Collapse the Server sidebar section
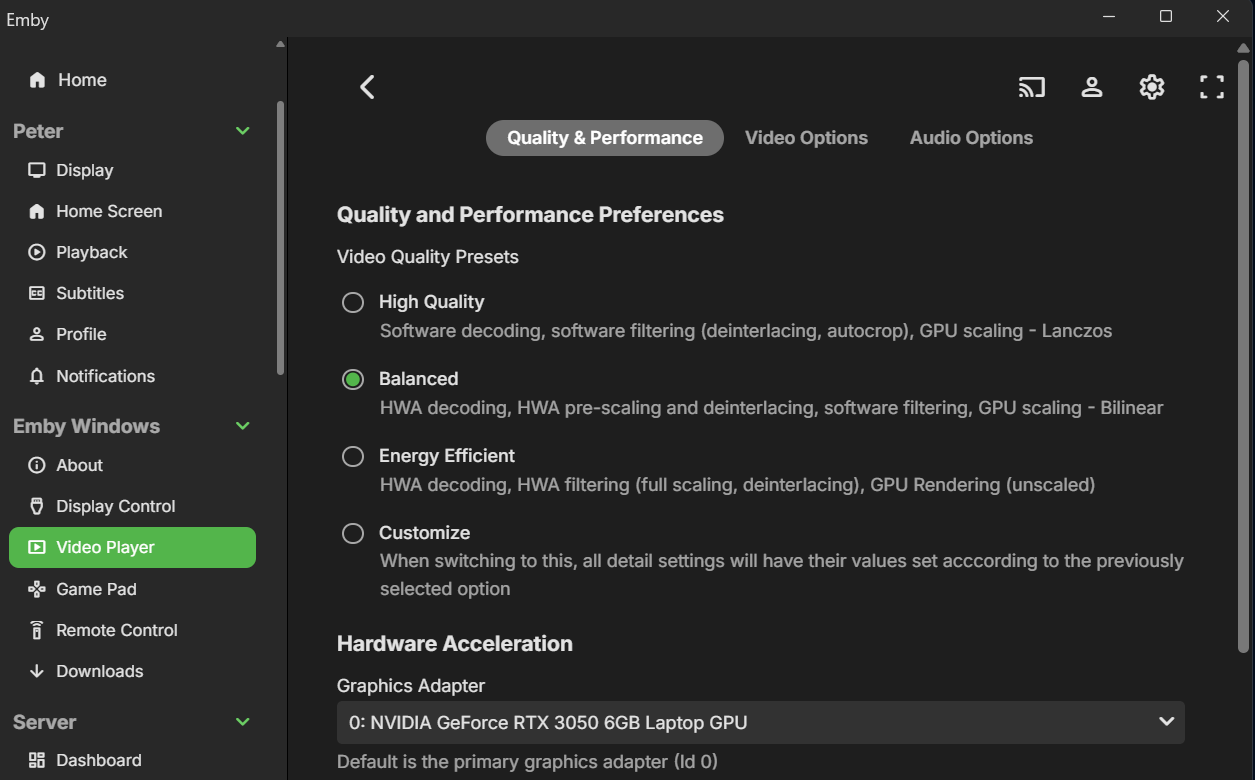 pyautogui.click(x=242, y=722)
